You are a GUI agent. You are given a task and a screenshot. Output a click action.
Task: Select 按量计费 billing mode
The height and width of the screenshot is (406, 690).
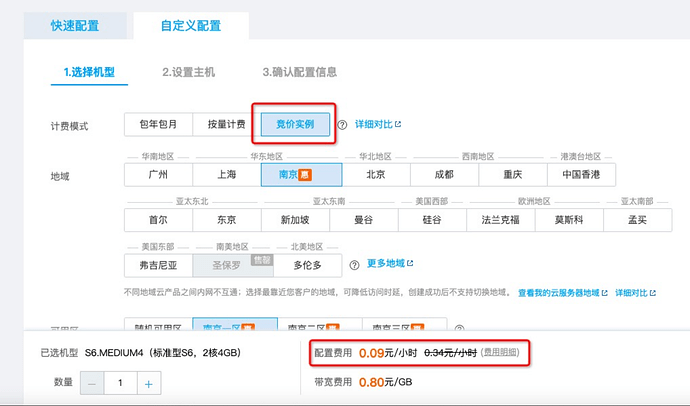pos(227,124)
